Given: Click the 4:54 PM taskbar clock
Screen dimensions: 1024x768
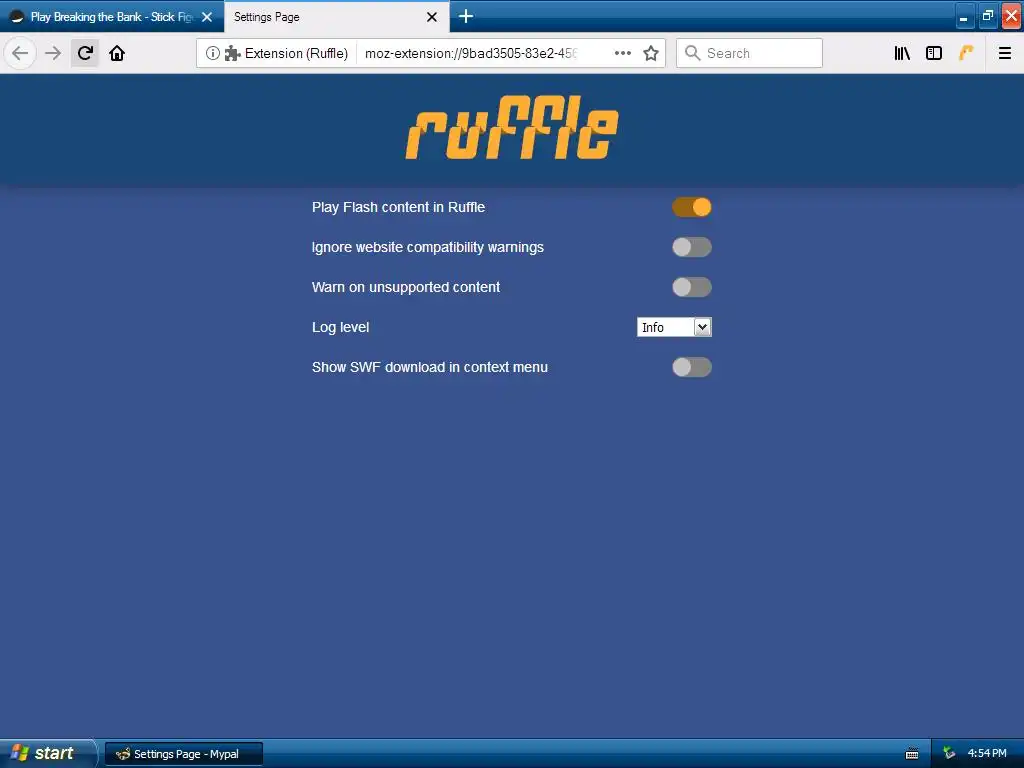Looking at the screenshot, I should point(987,754).
